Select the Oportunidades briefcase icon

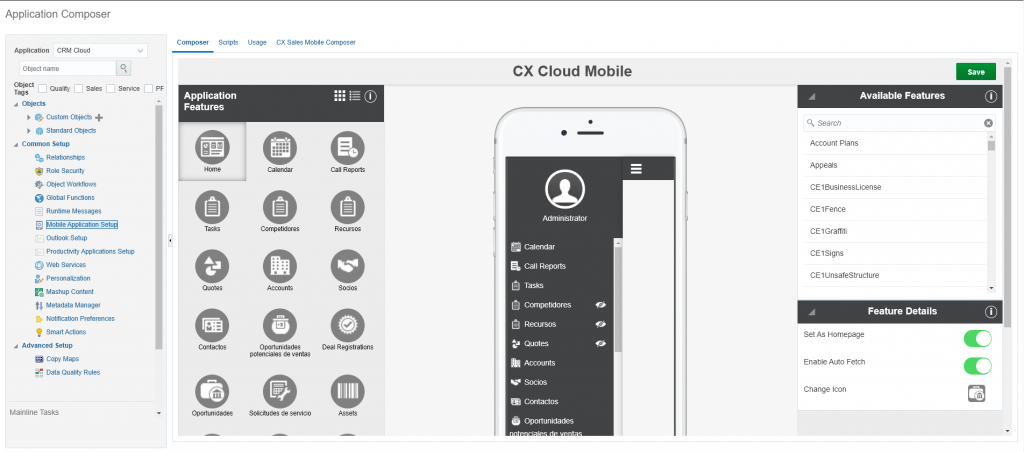click(212, 392)
